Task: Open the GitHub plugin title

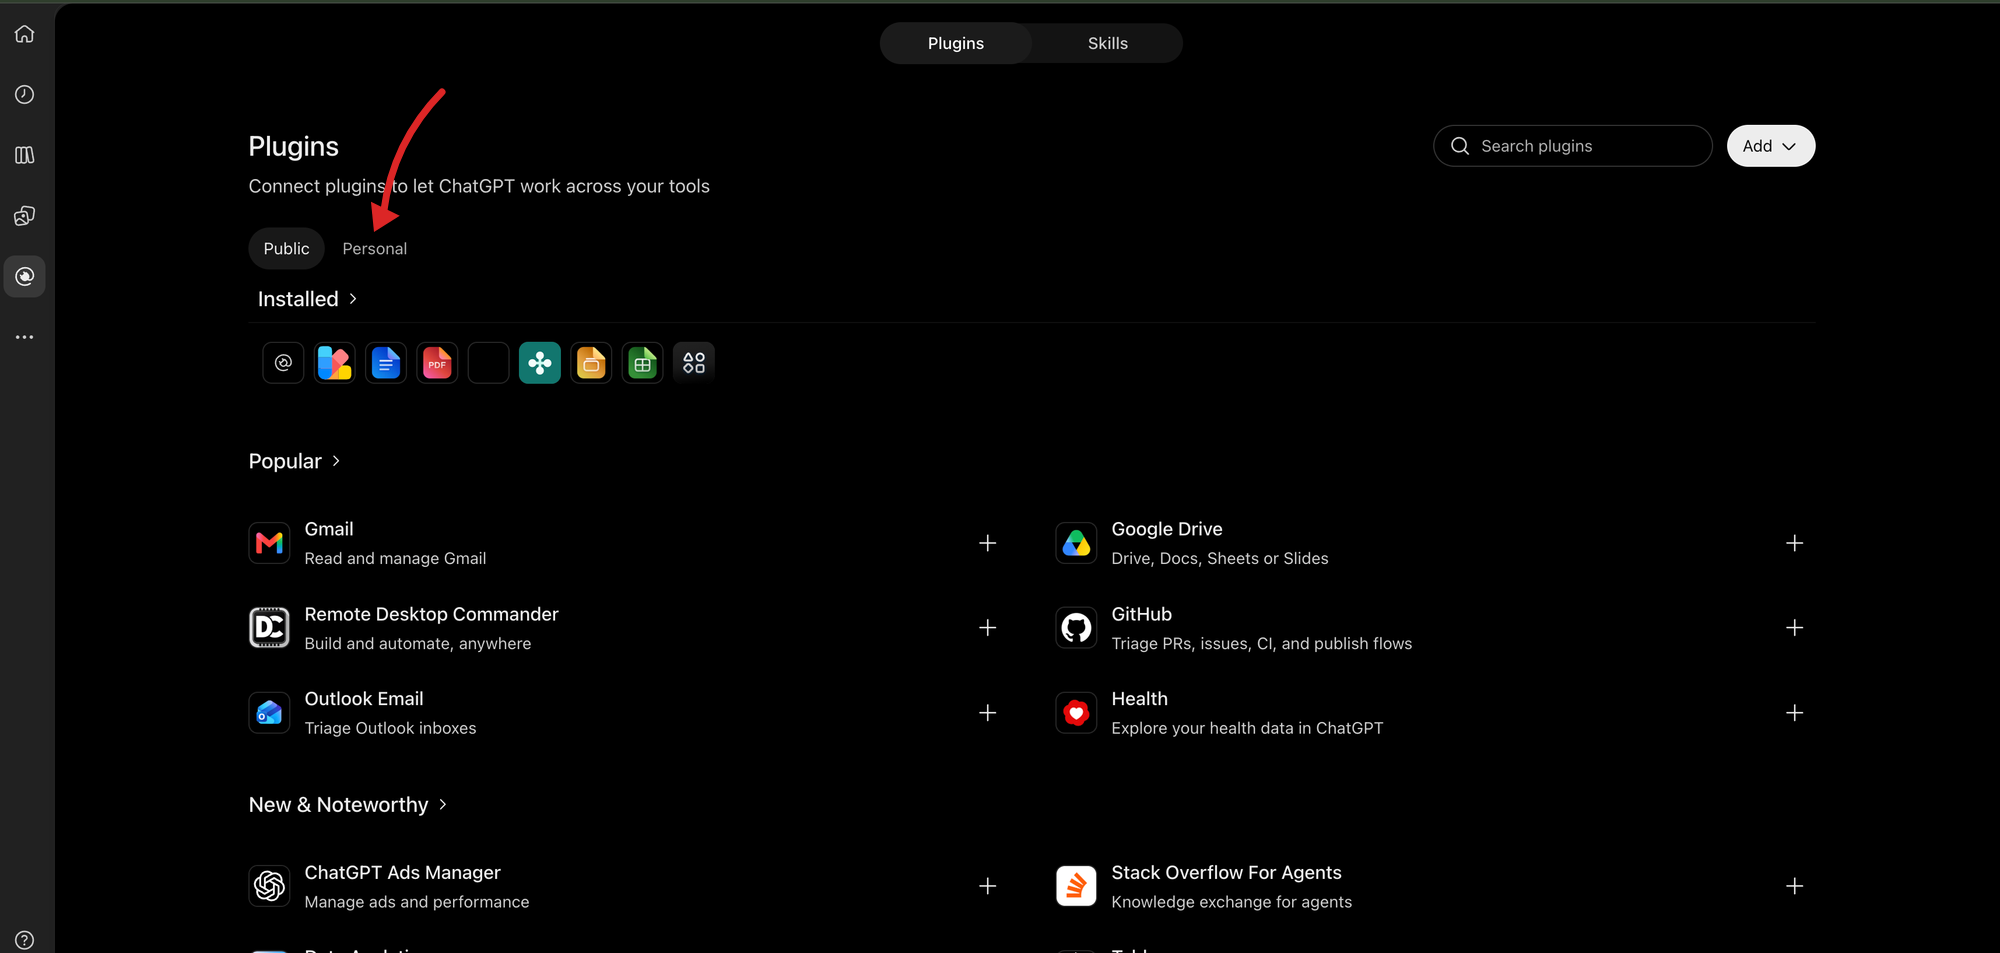Action: pyautogui.click(x=1142, y=614)
